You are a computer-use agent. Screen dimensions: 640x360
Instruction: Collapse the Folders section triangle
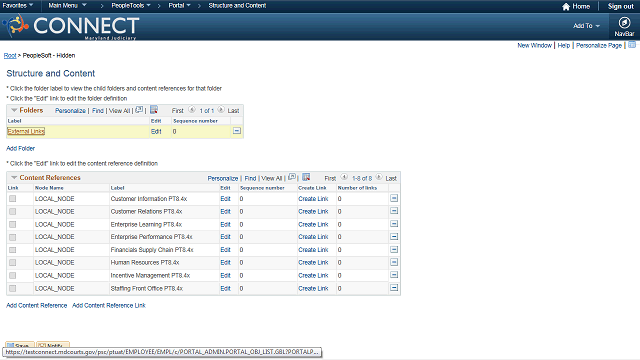tap(14, 110)
